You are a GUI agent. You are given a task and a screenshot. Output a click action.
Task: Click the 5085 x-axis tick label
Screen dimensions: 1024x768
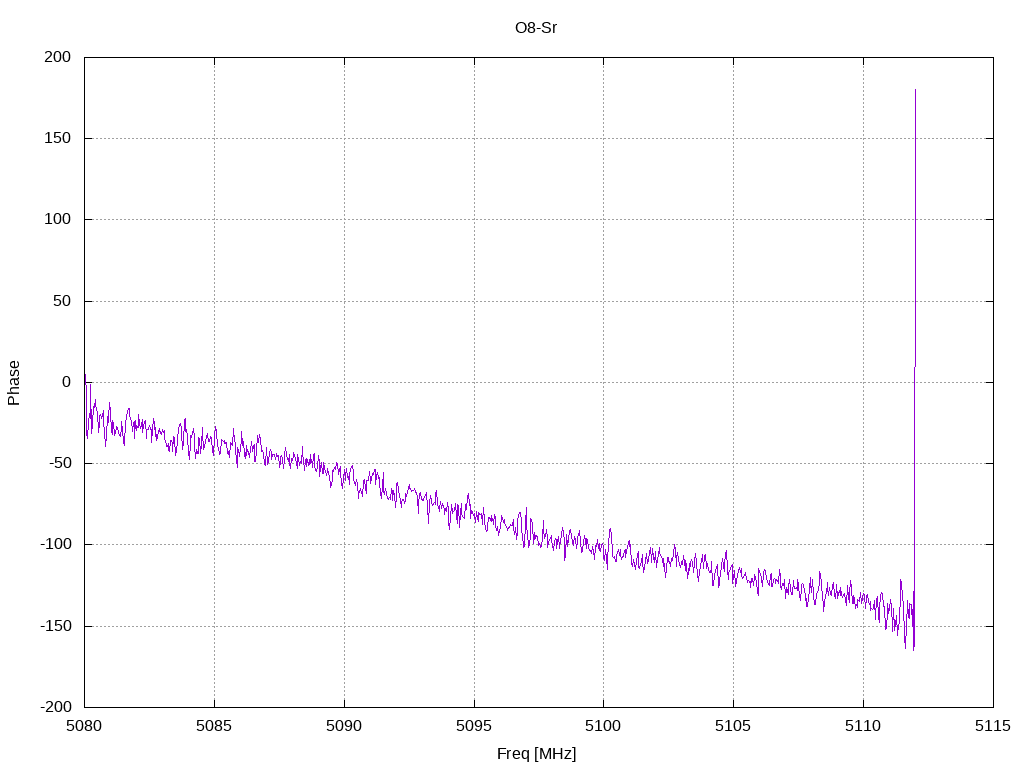point(214,726)
